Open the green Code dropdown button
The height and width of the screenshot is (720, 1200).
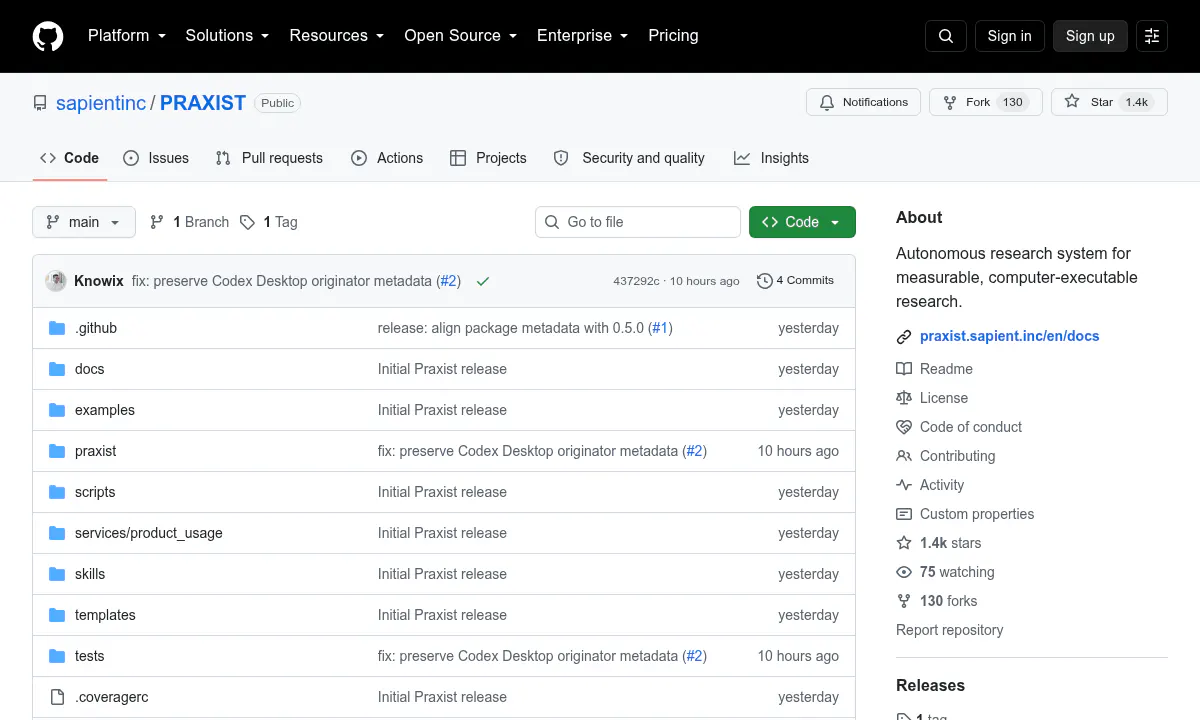pos(802,222)
